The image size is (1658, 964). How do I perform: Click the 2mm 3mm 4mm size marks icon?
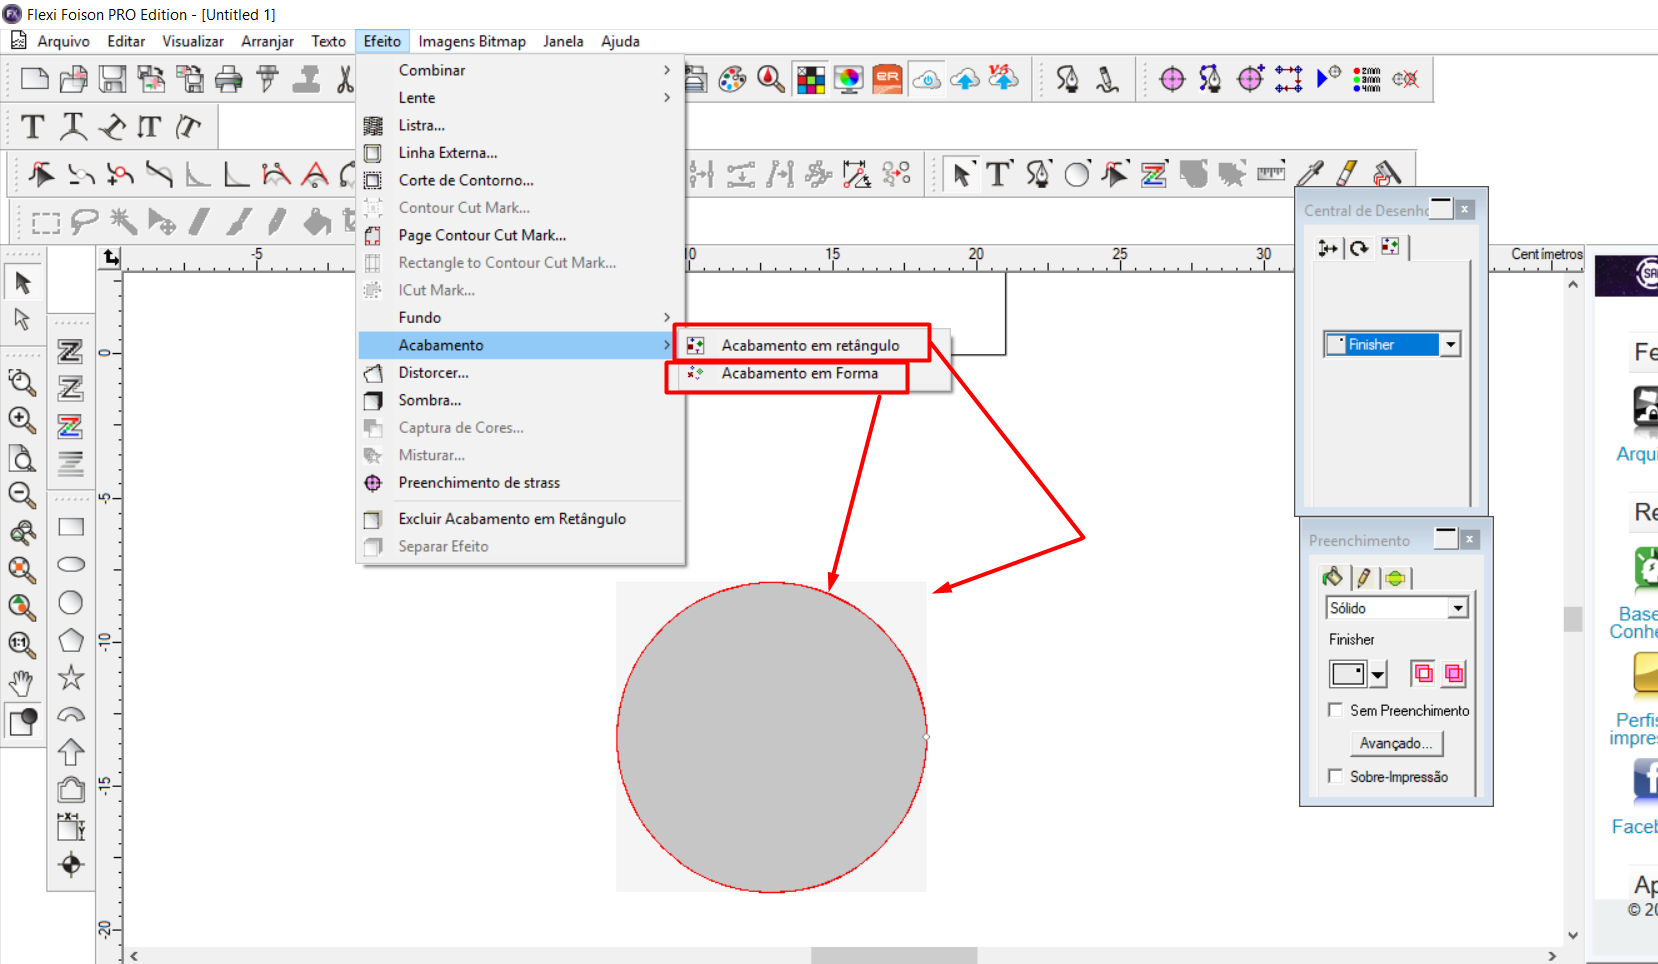[1366, 79]
